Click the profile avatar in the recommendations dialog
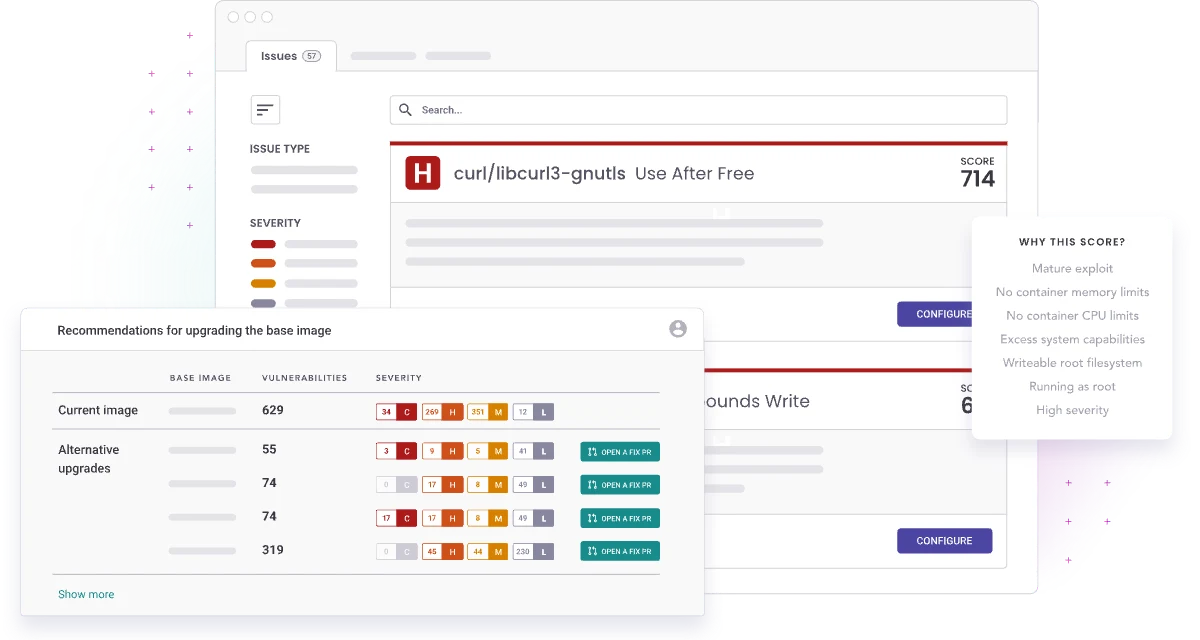Screen dimensions: 1200x640 pyautogui.click(x=679, y=329)
